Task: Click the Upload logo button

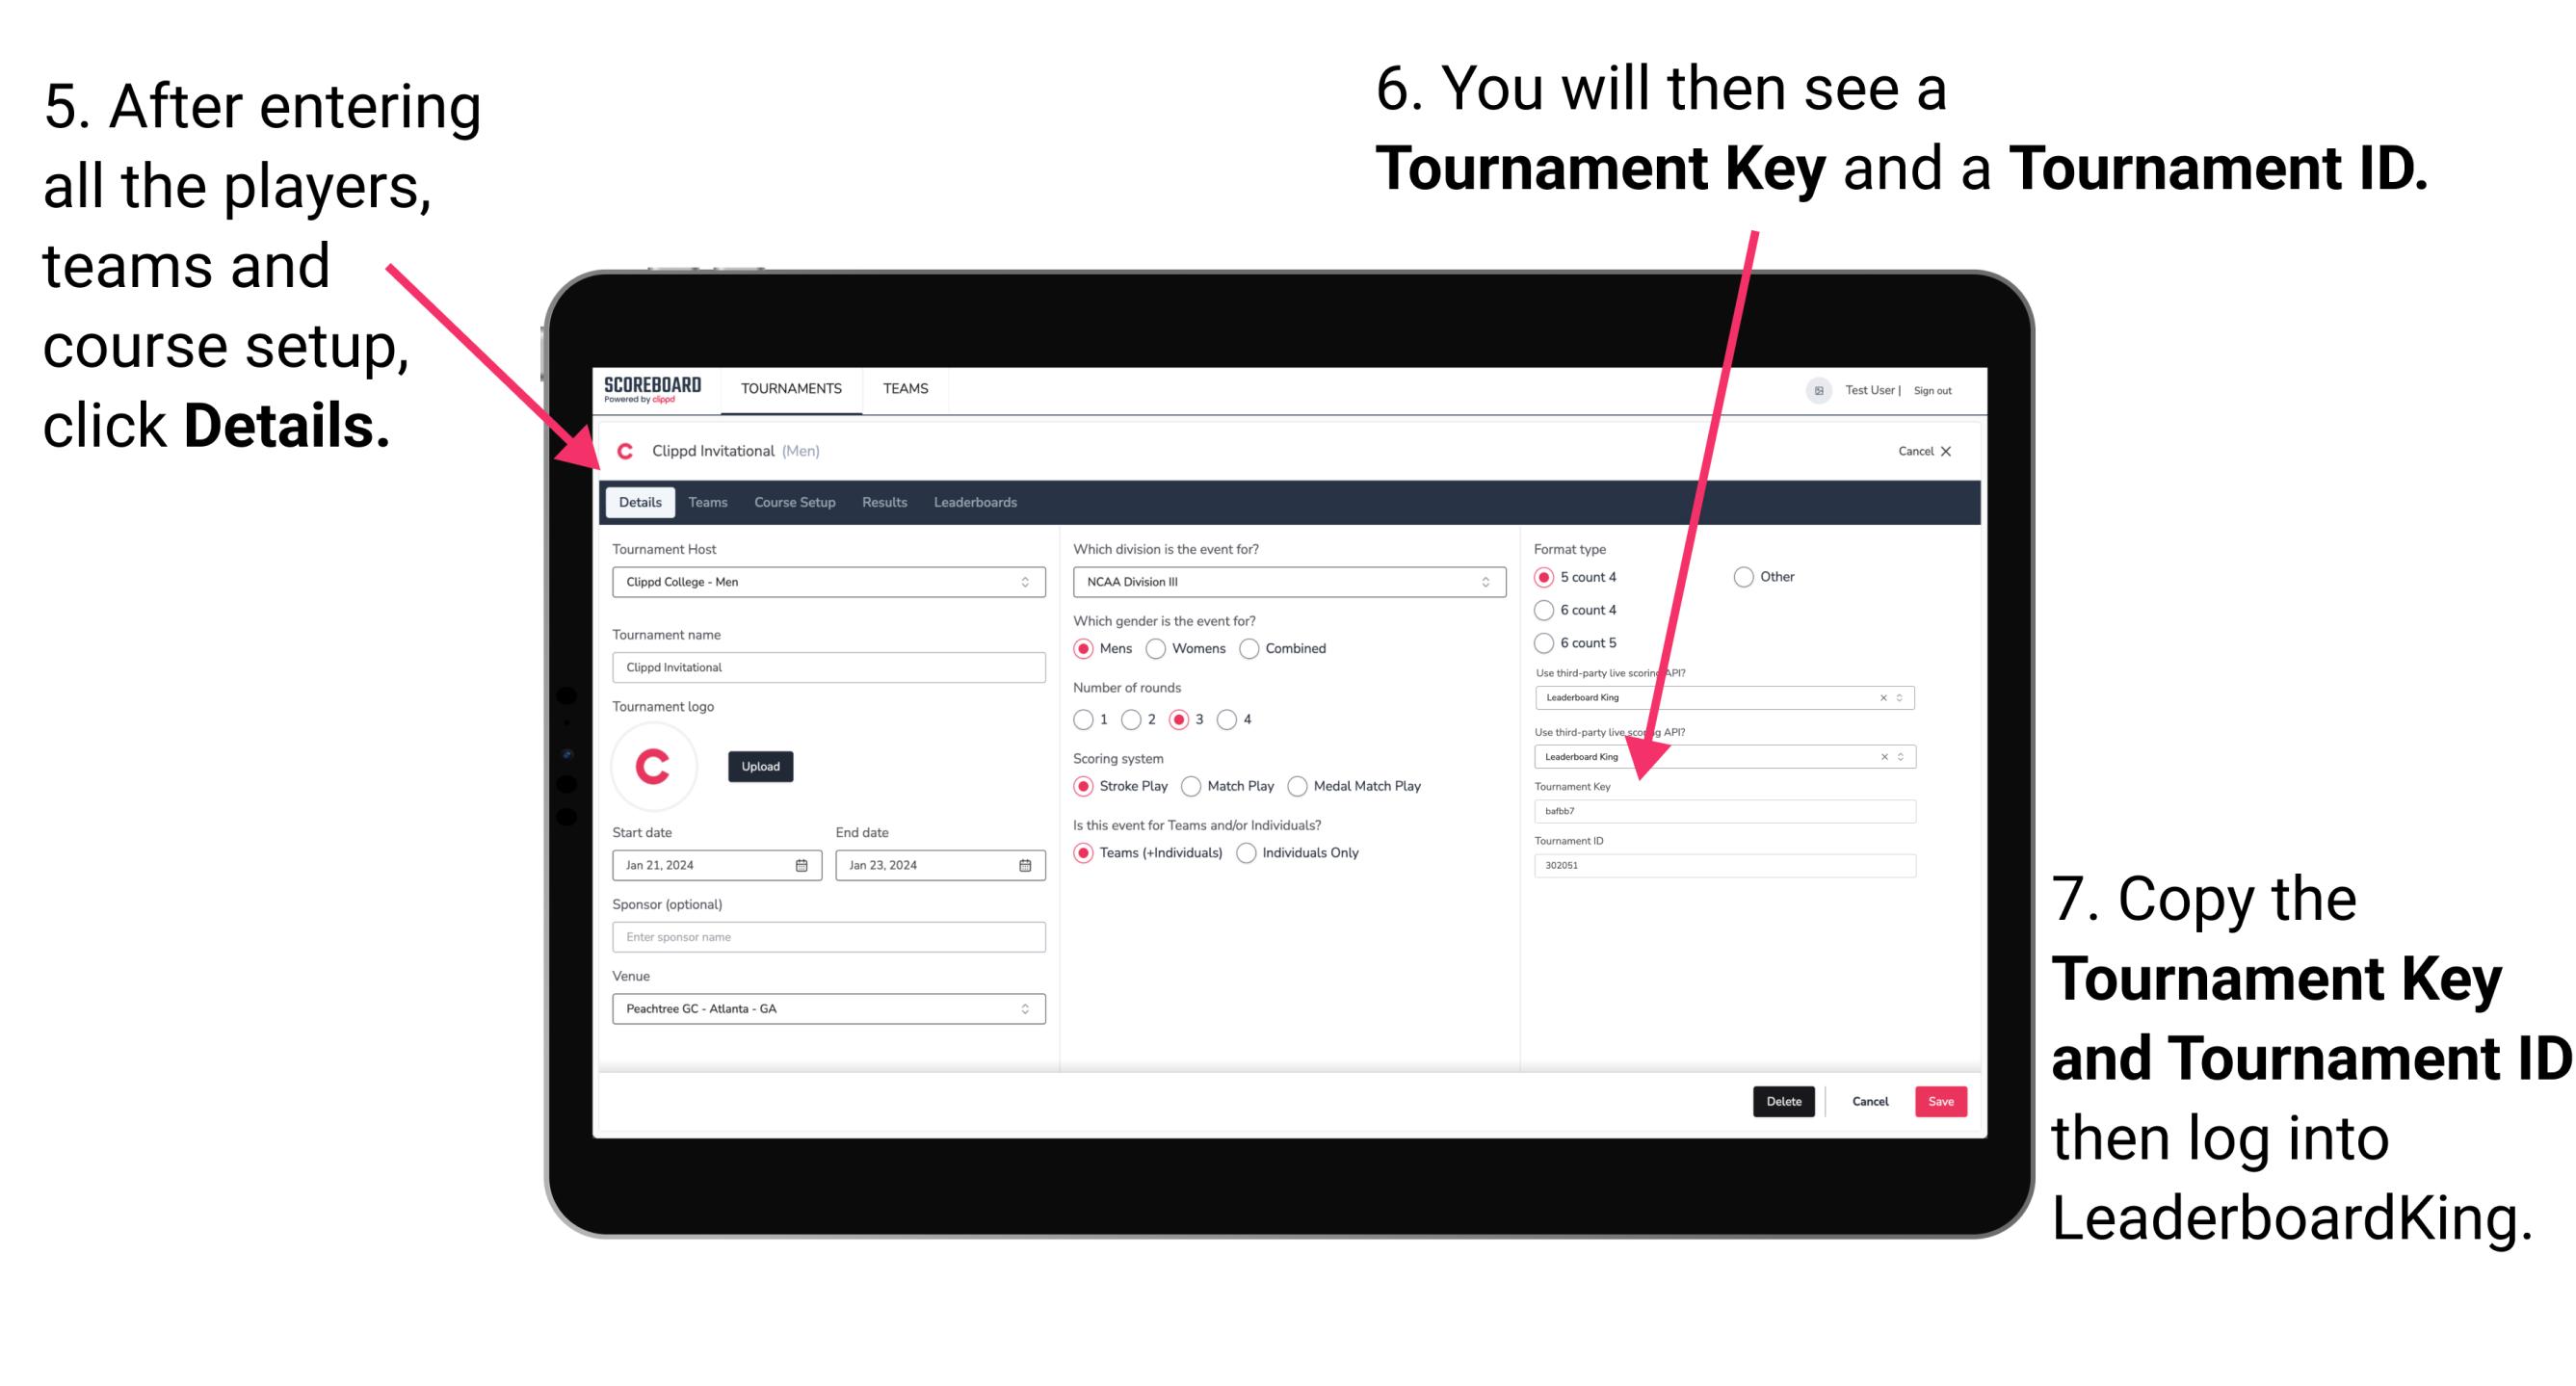Action: coord(760,765)
